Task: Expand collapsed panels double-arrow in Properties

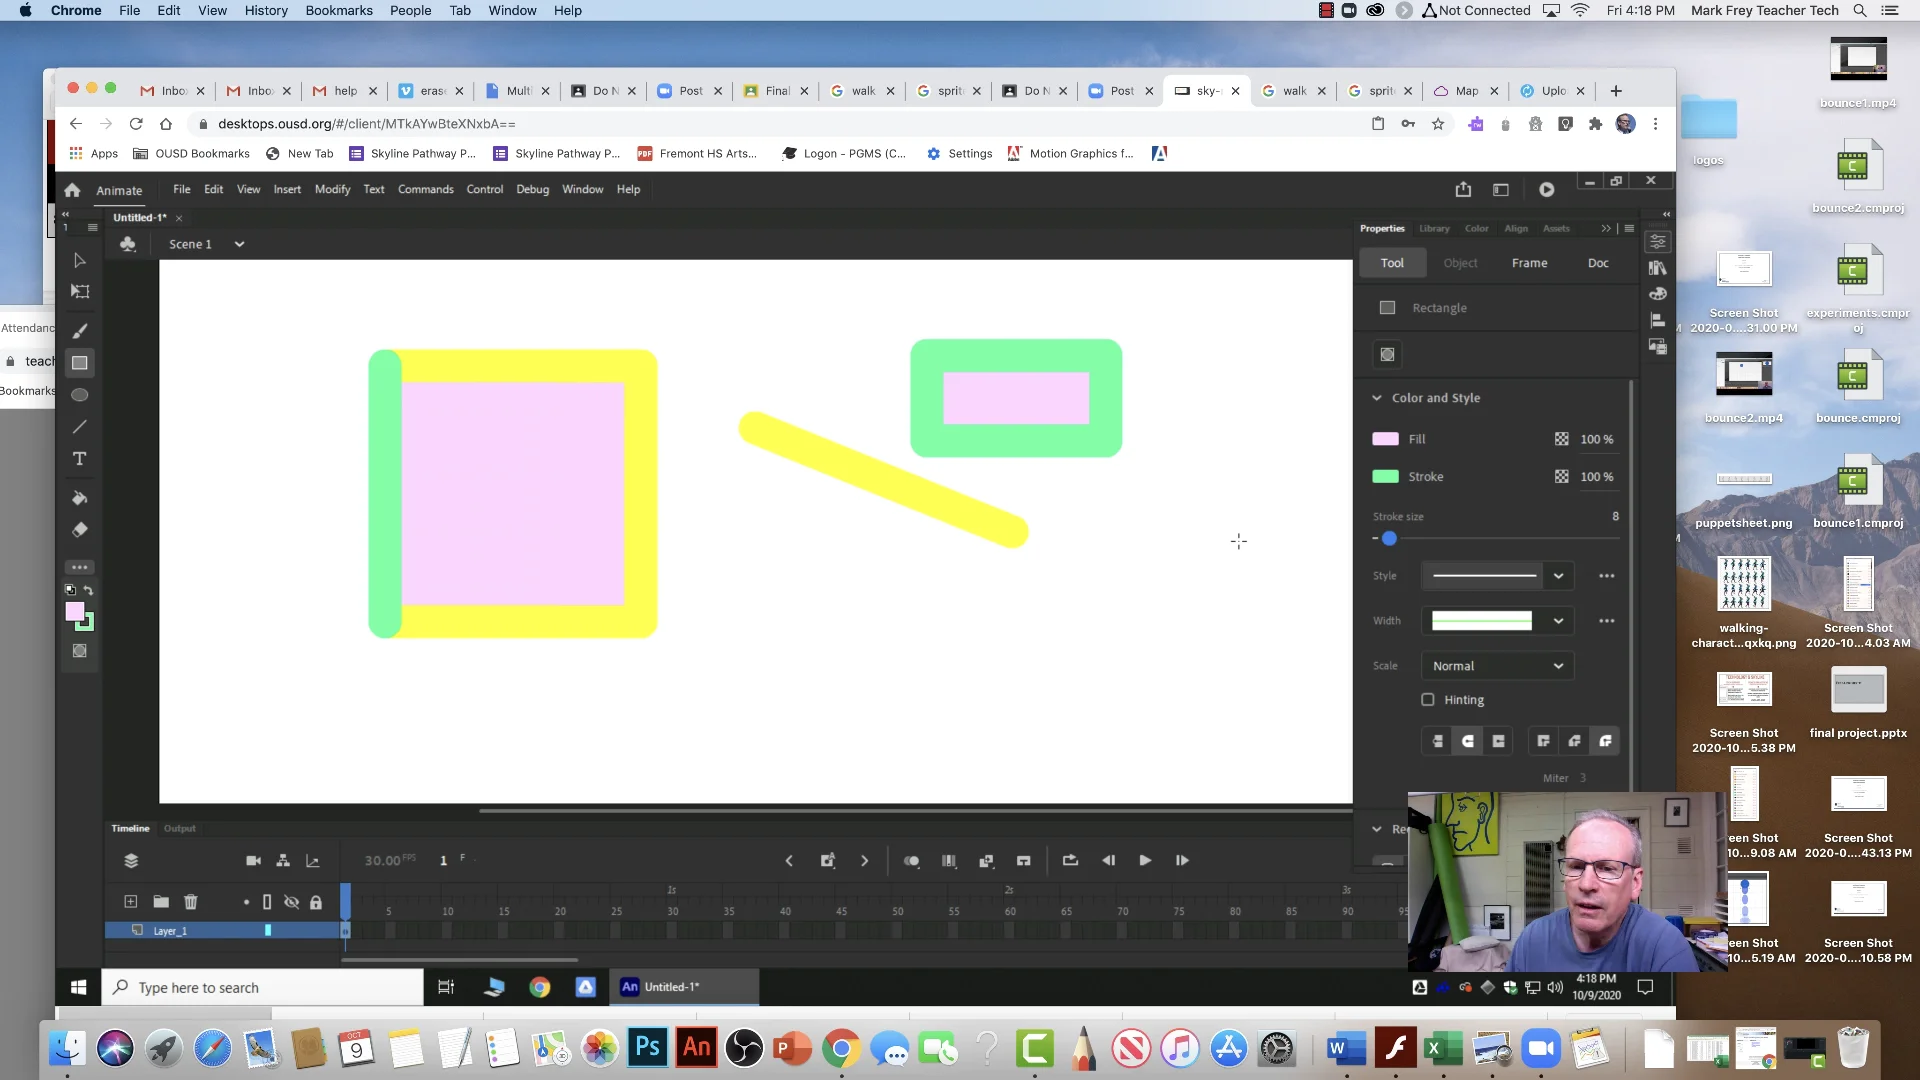Action: [x=1606, y=229]
